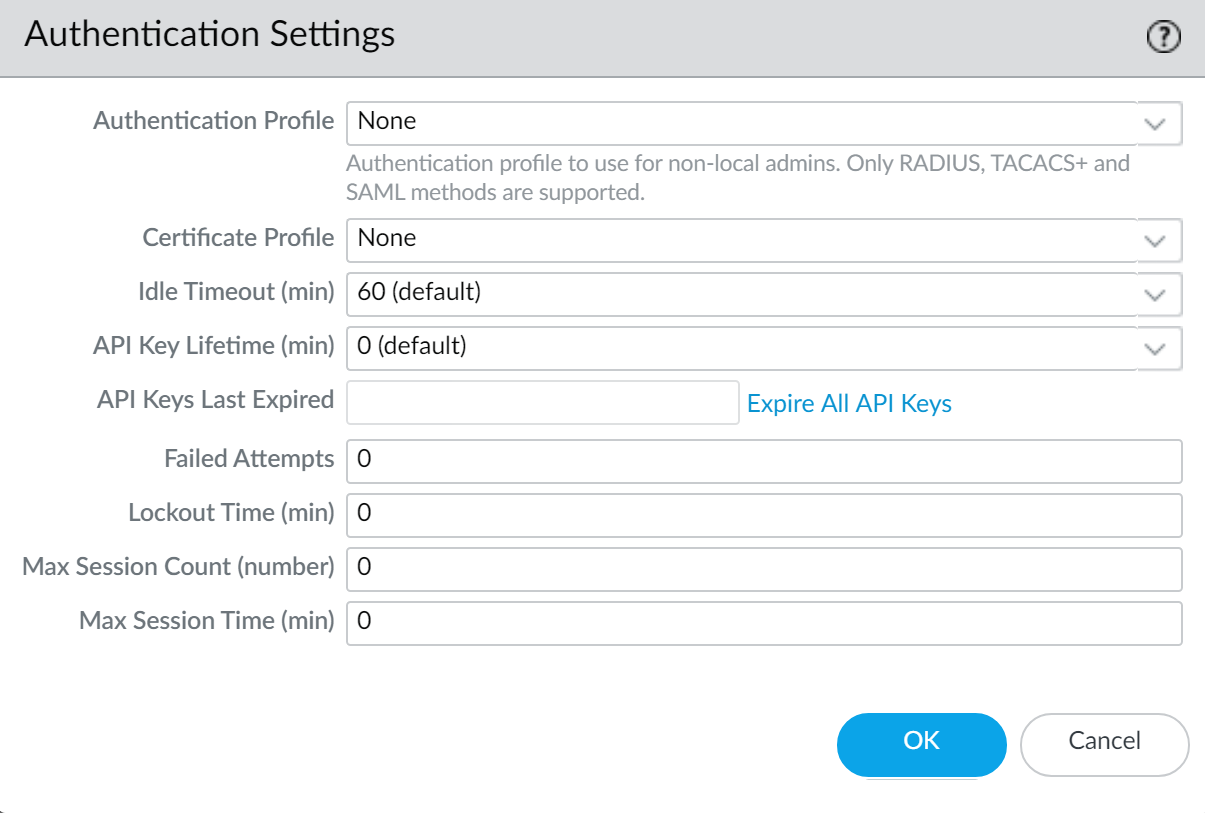1205x813 pixels.
Task: Click inside the Certificate Profile text field
Action: tap(740, 239)
